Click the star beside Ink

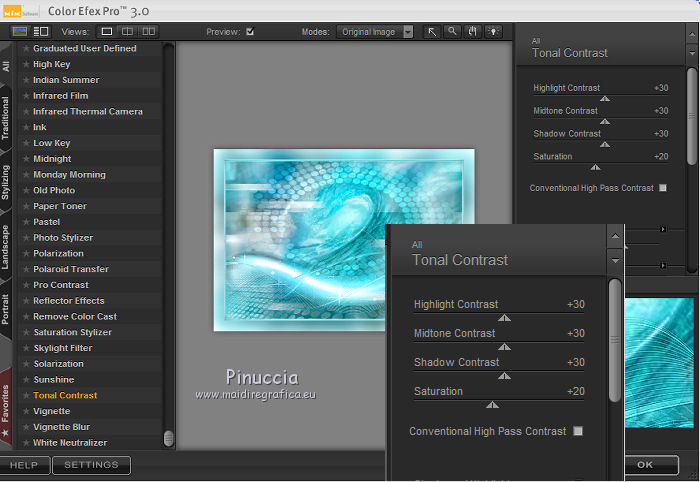[26, 127]
